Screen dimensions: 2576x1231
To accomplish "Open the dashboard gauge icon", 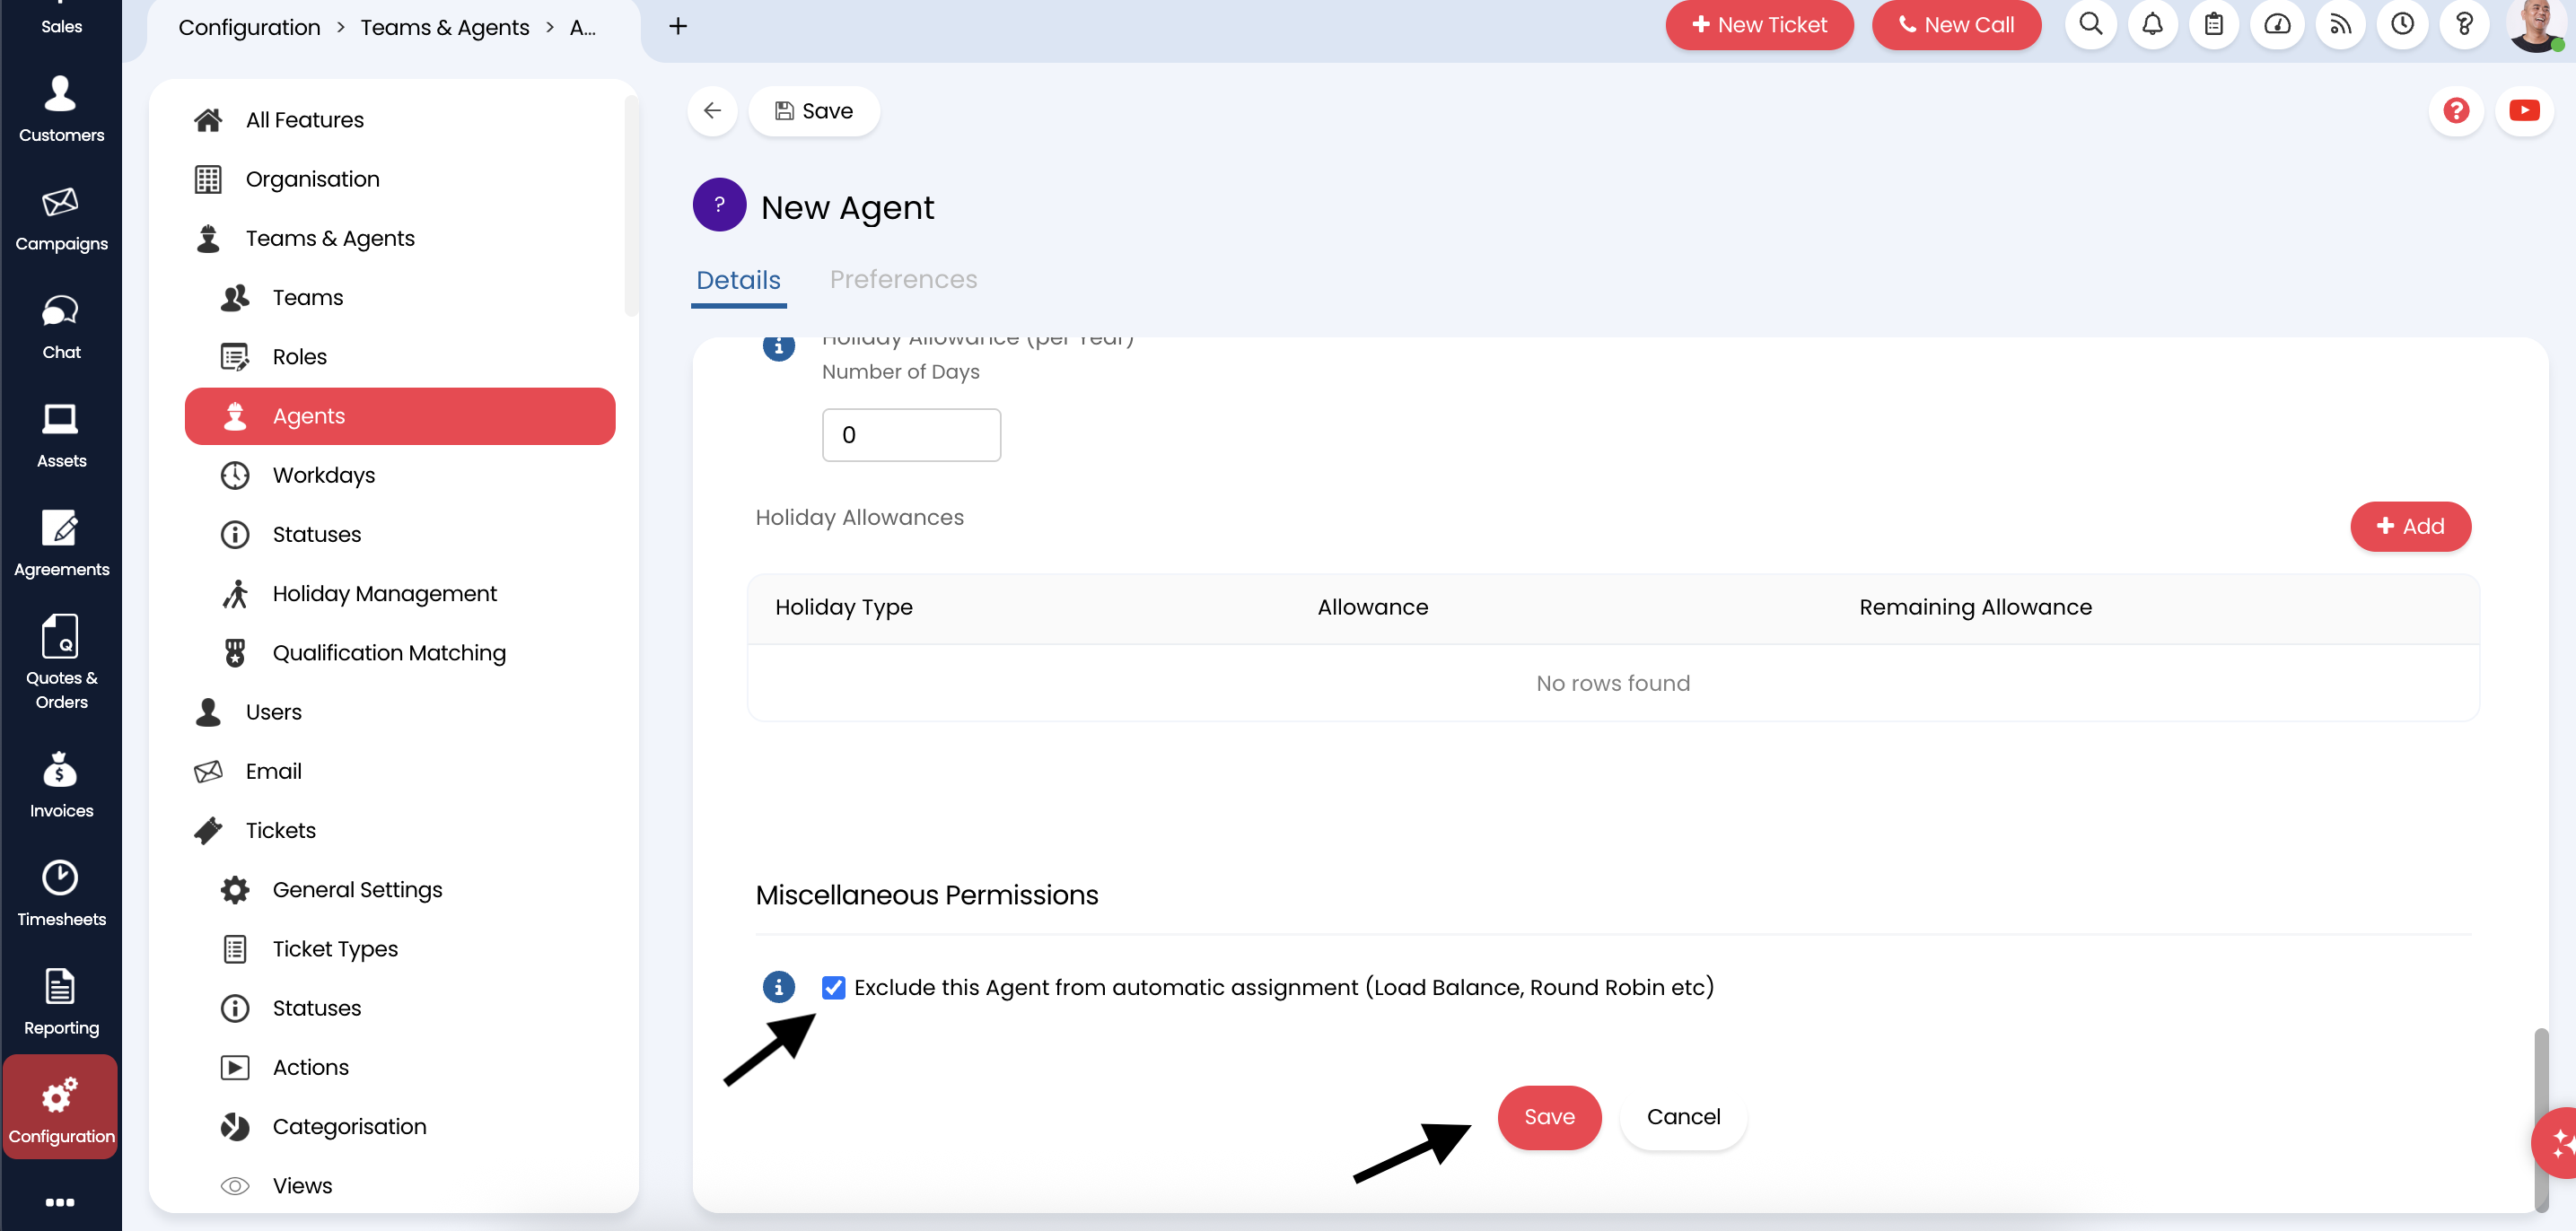I will pyautogui.click(x=2277, y=25).
